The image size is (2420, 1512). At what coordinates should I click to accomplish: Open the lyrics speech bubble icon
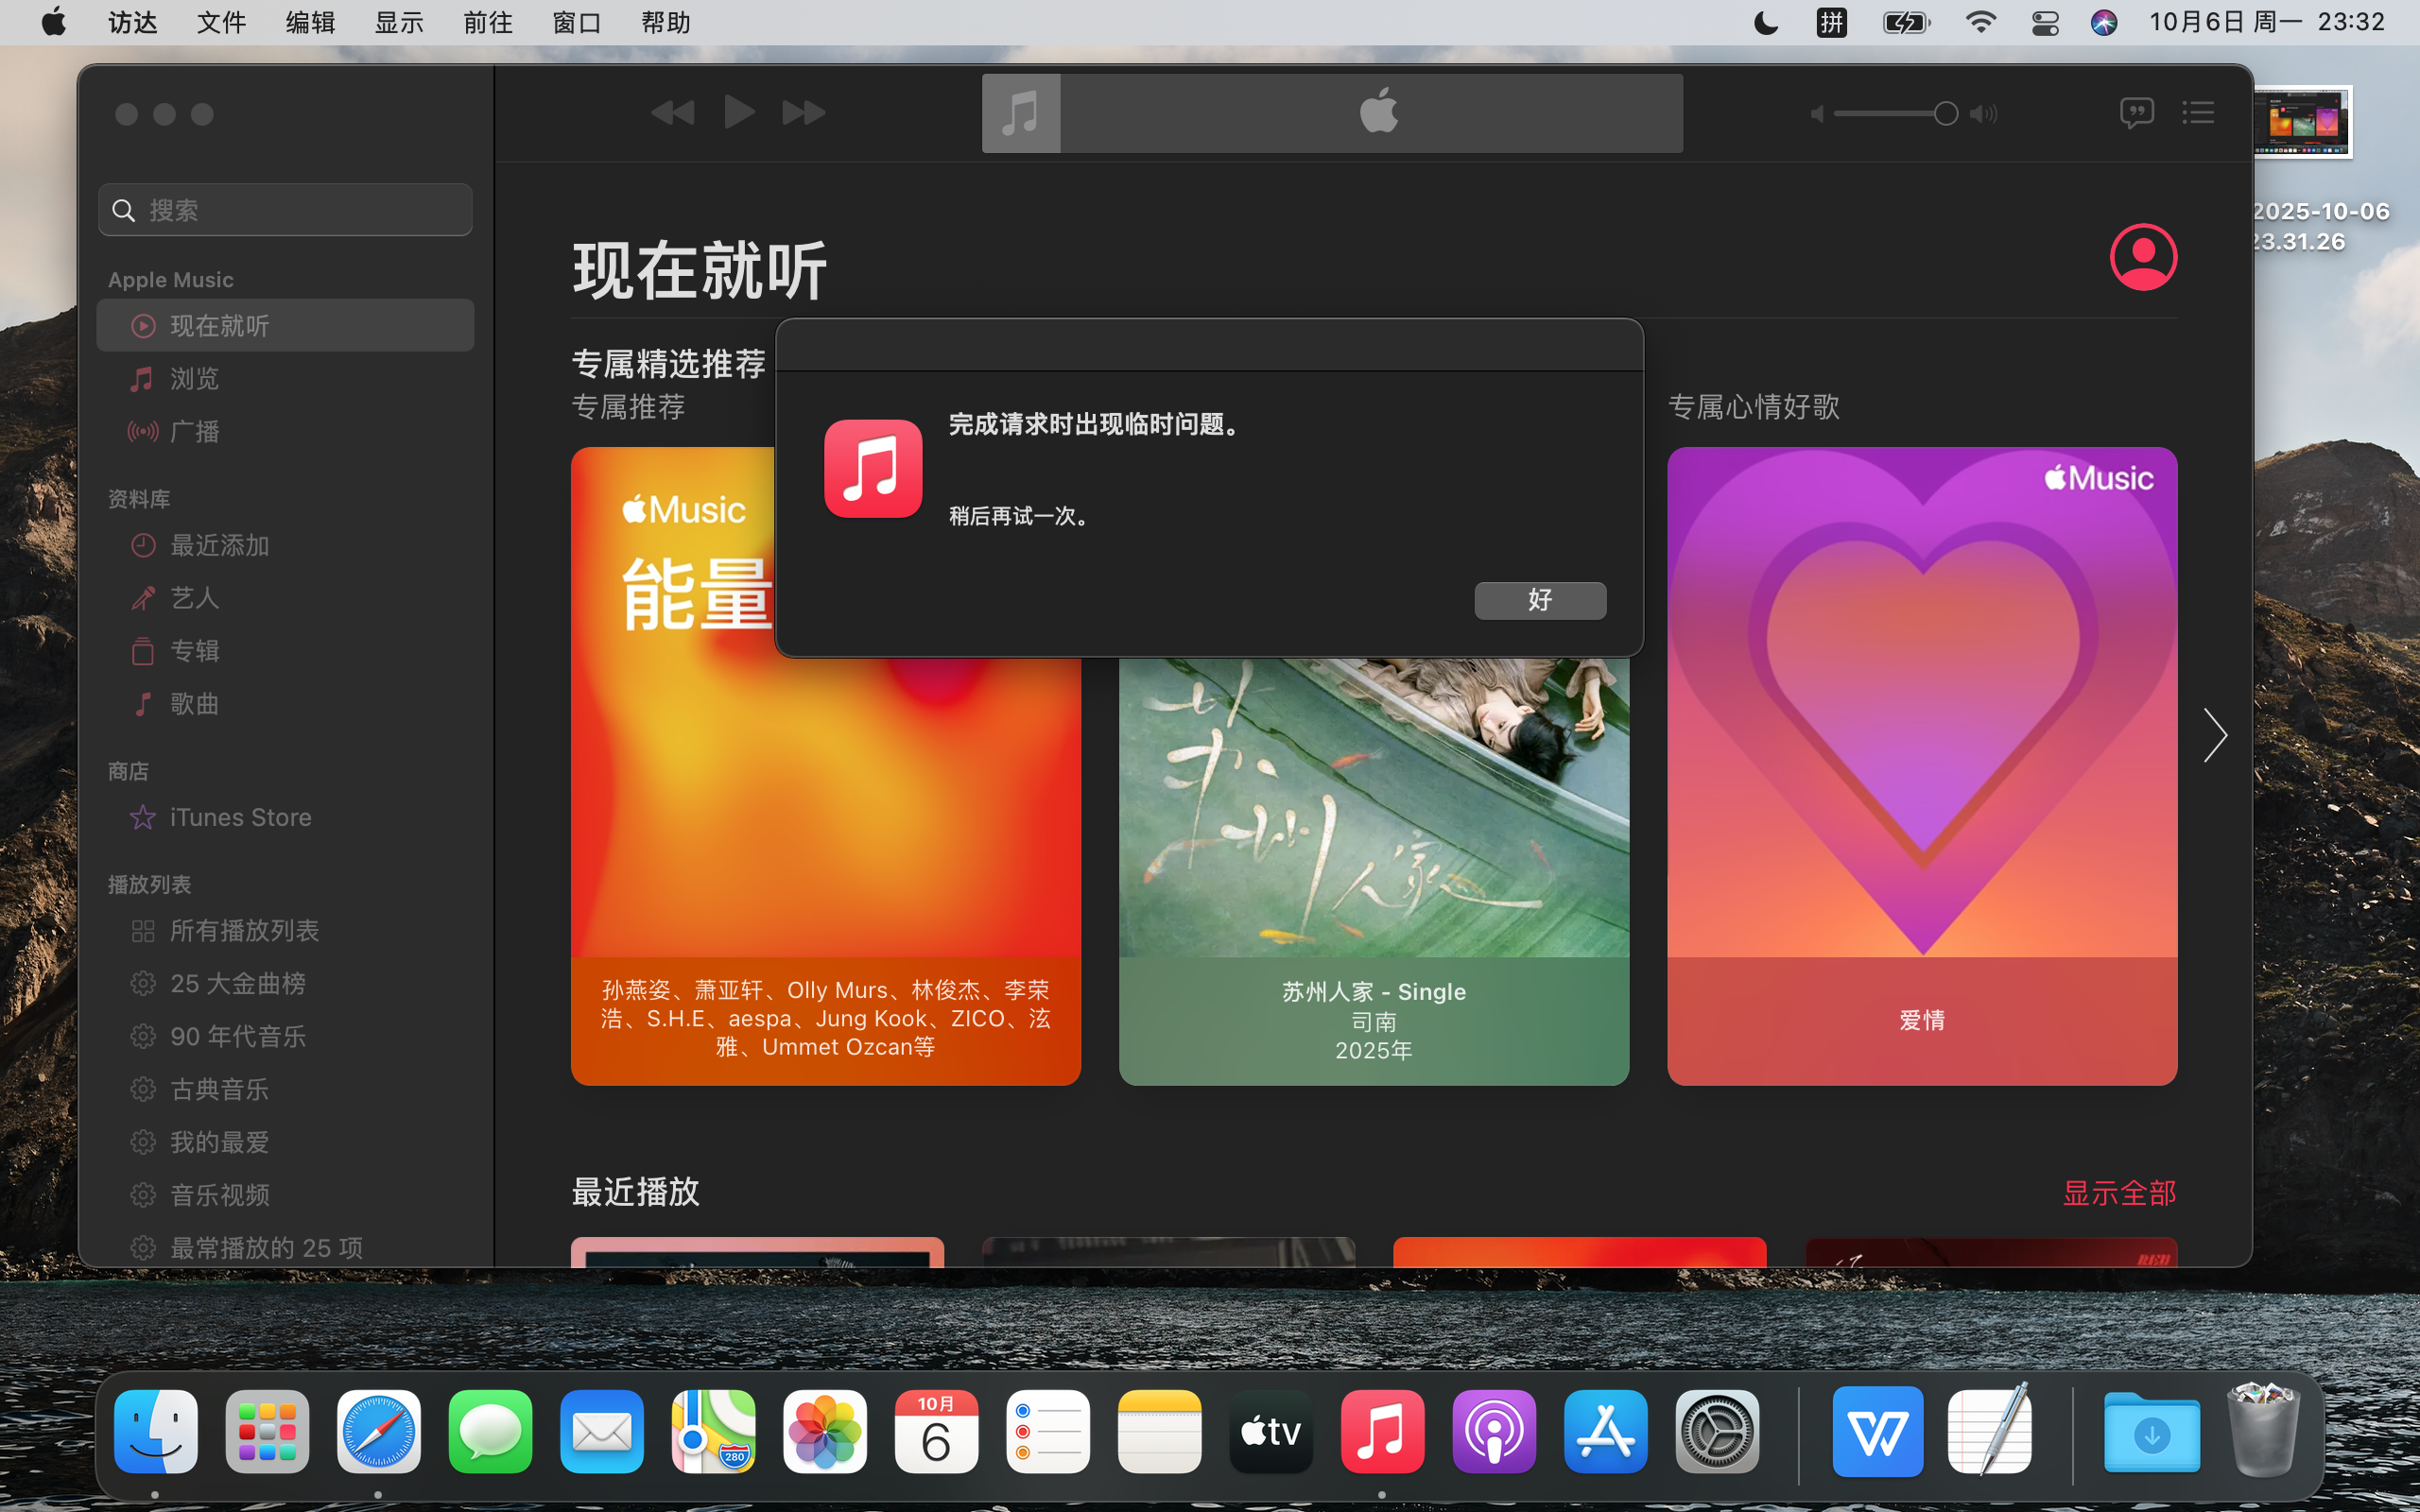coord(2136,112)
